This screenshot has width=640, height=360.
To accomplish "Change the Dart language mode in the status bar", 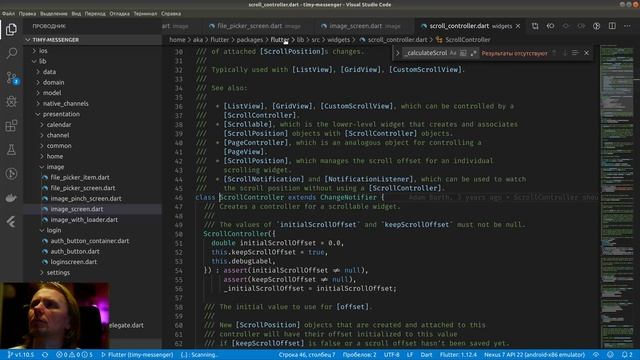I will tap(426, 355).
